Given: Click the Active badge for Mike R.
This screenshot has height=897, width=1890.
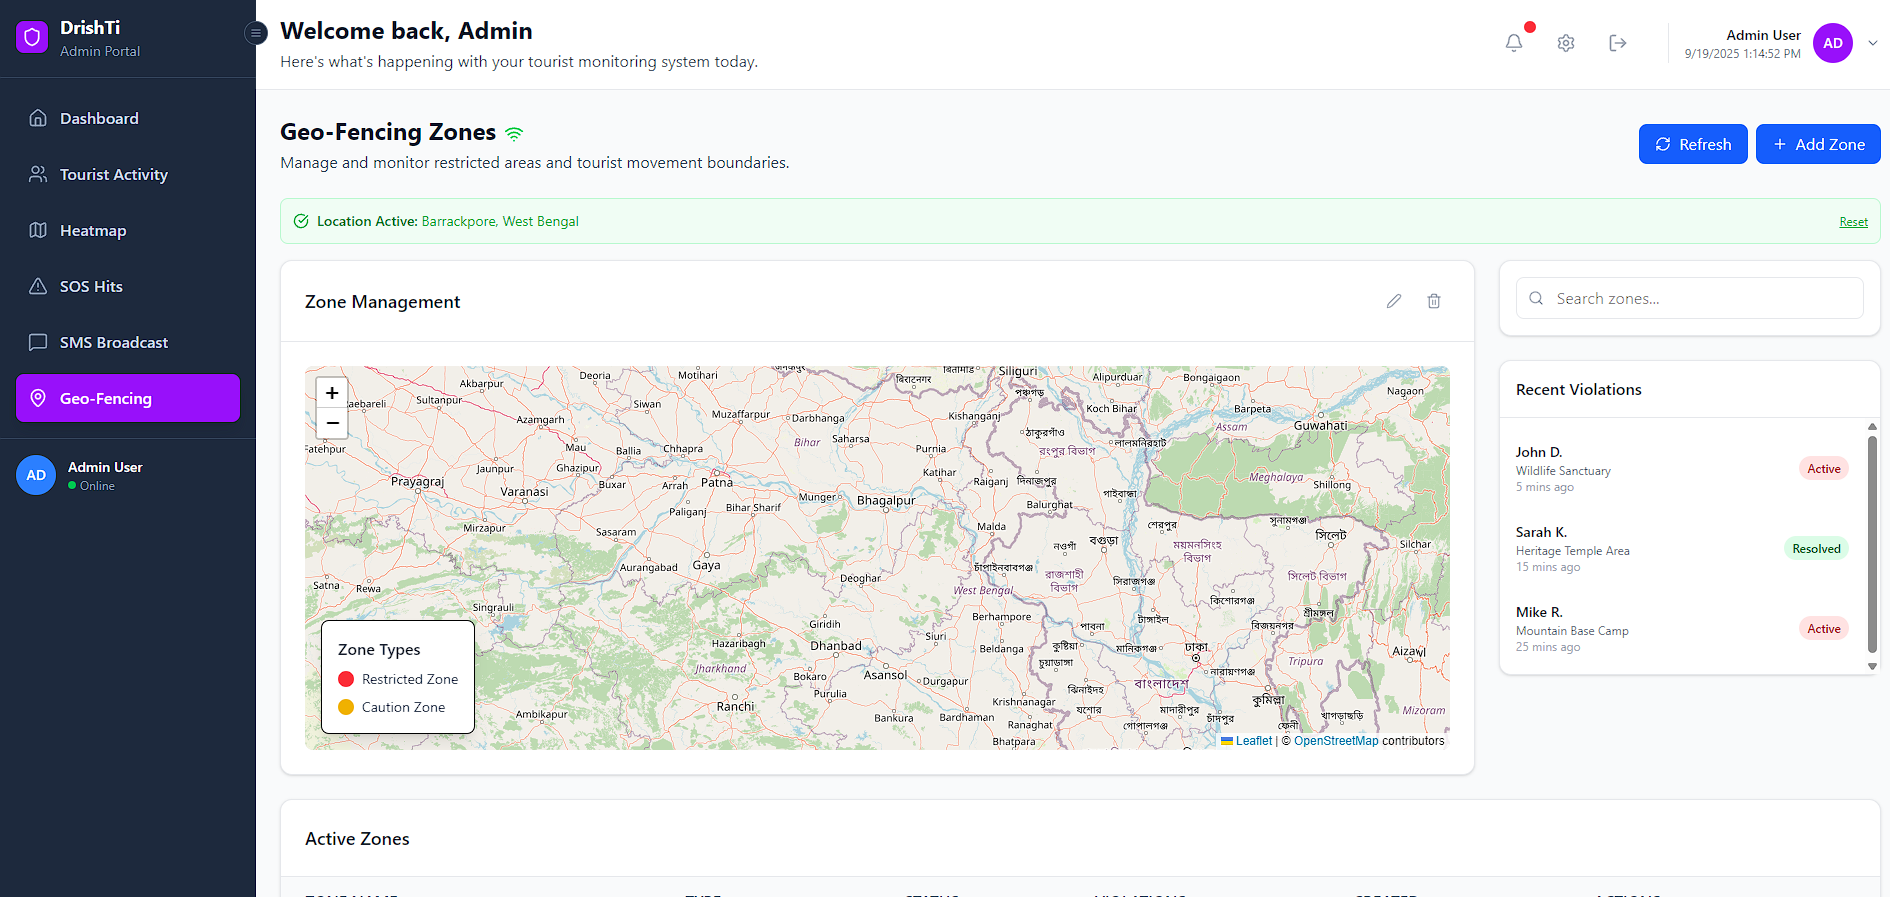Looking at the screenshot, I should pyautogui.click(x=1824, y=629).
